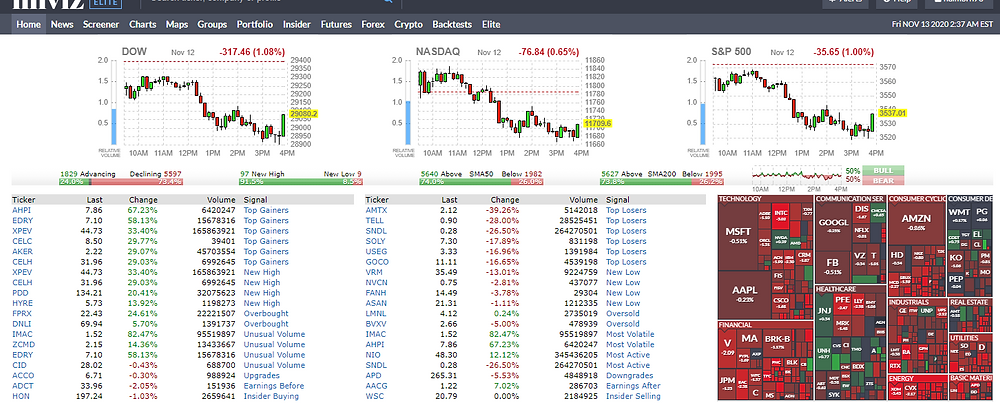Click the 67.23% change in AHPI Top Gainers row
The height and width of the screenshot is (403, 1000).
[143, 210]
